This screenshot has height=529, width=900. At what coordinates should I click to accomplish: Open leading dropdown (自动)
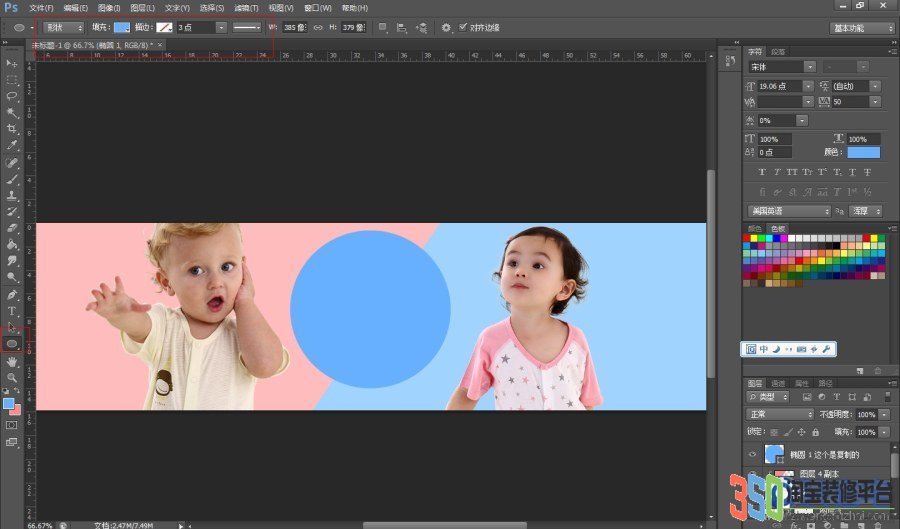pos(875,87)
